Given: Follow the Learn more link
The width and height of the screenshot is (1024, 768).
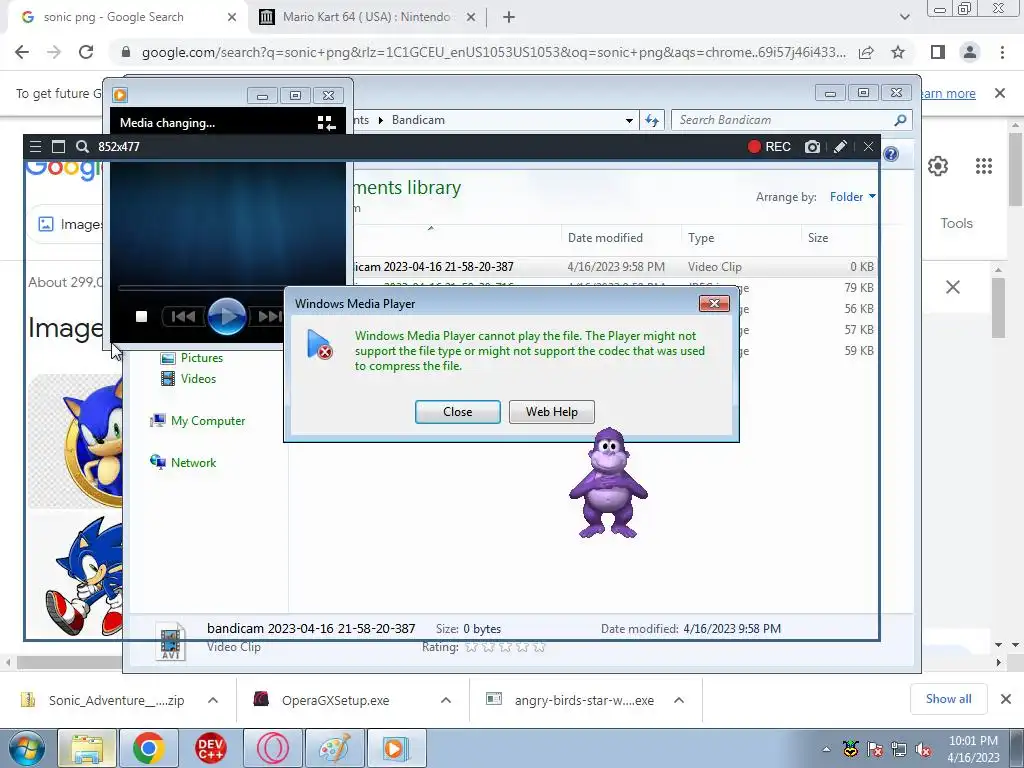Looking at the screenshot, I should pos(948,93).
